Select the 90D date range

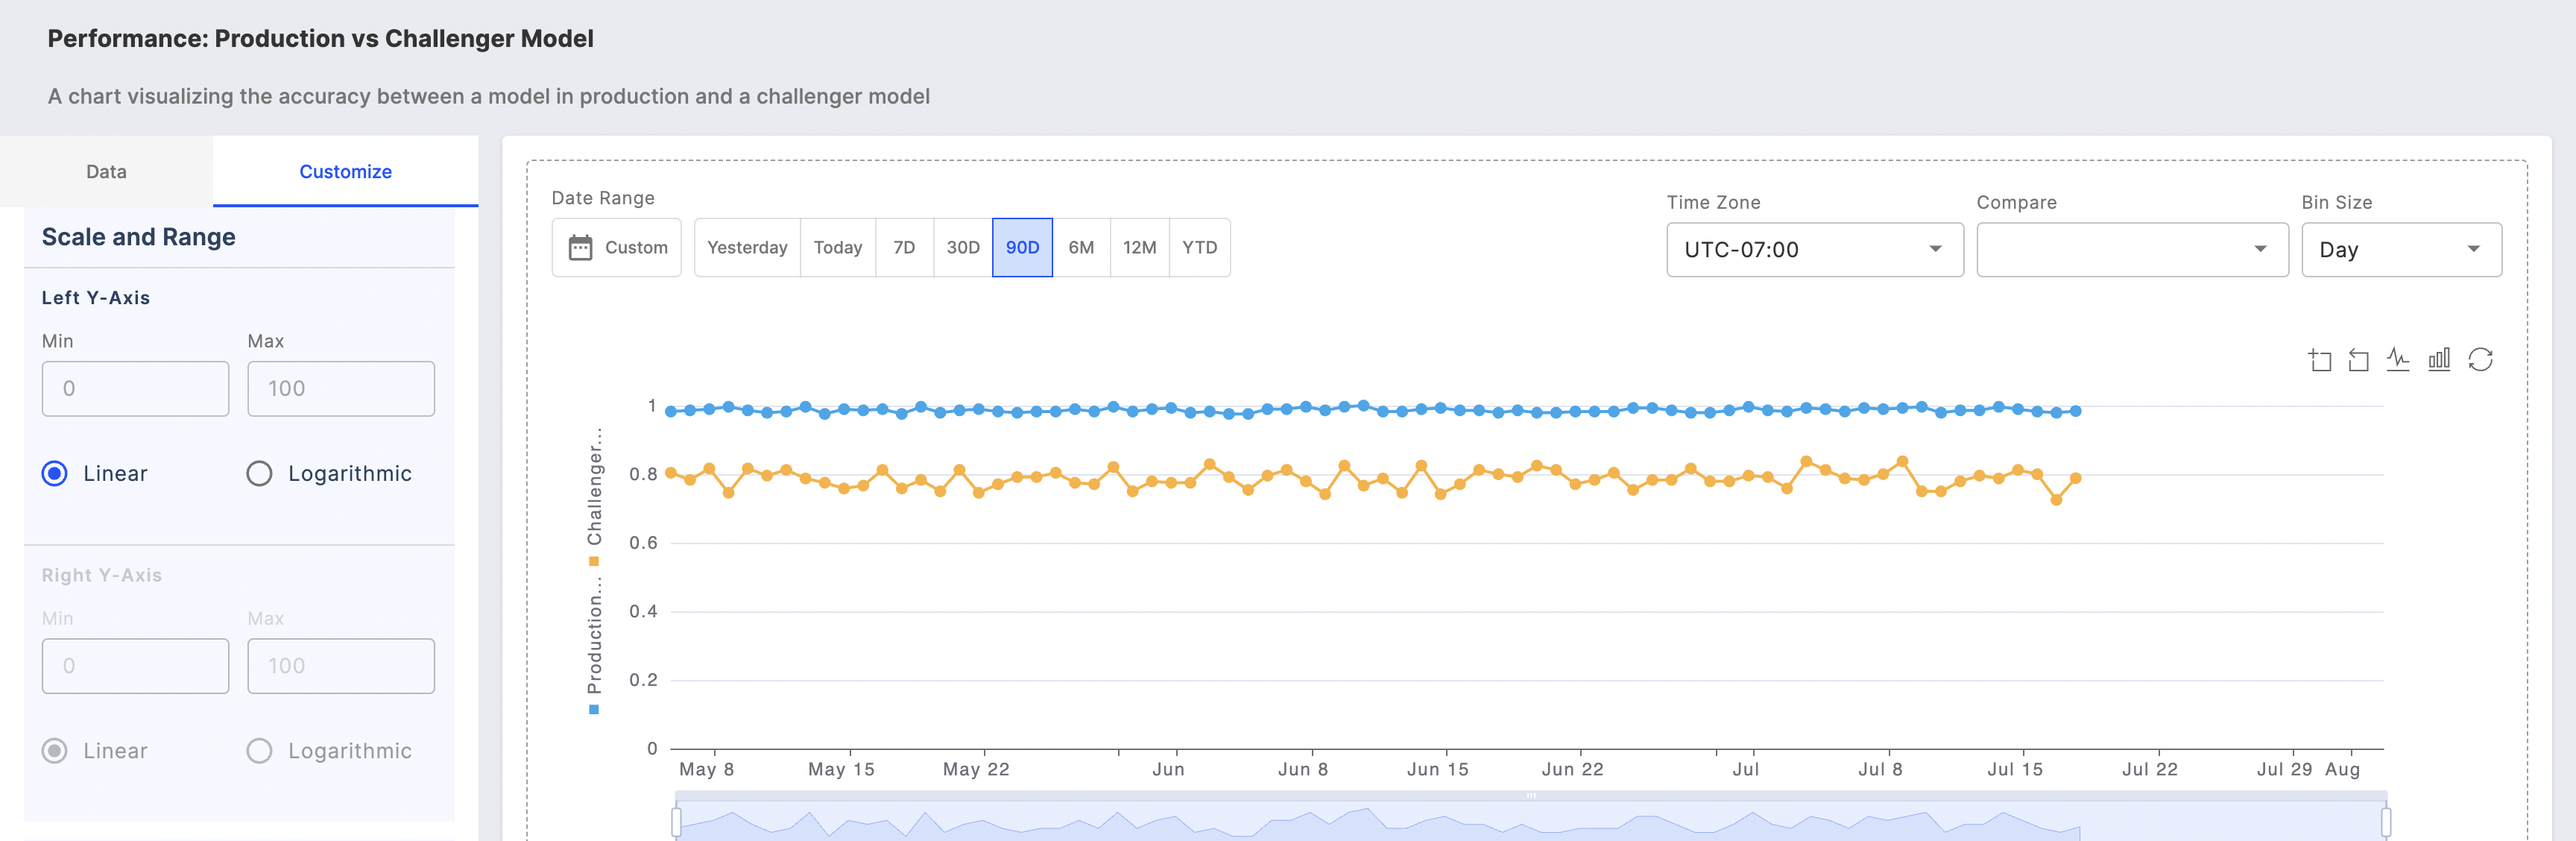click(x=1022, y=247)
